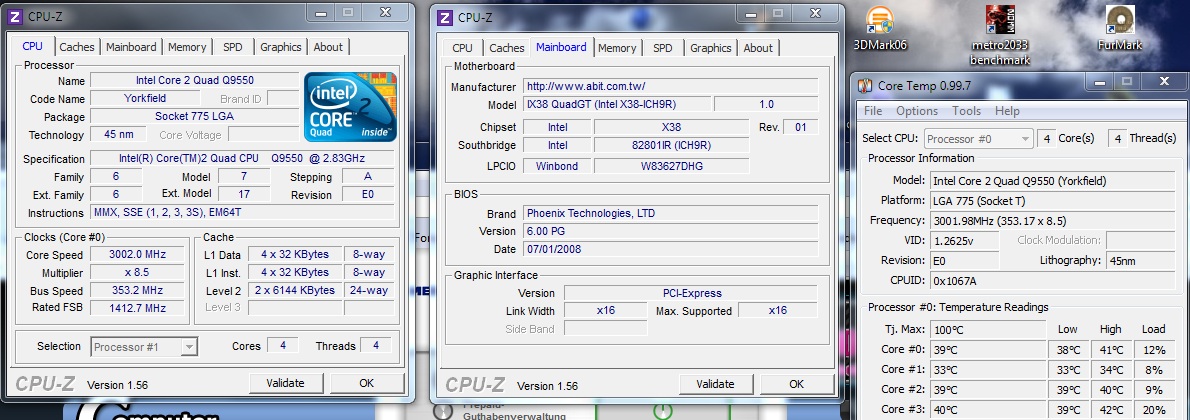
Task: Expand Select CPU dropdown in Core Temp
Action: pyautogui.click(x=978, y=139)
